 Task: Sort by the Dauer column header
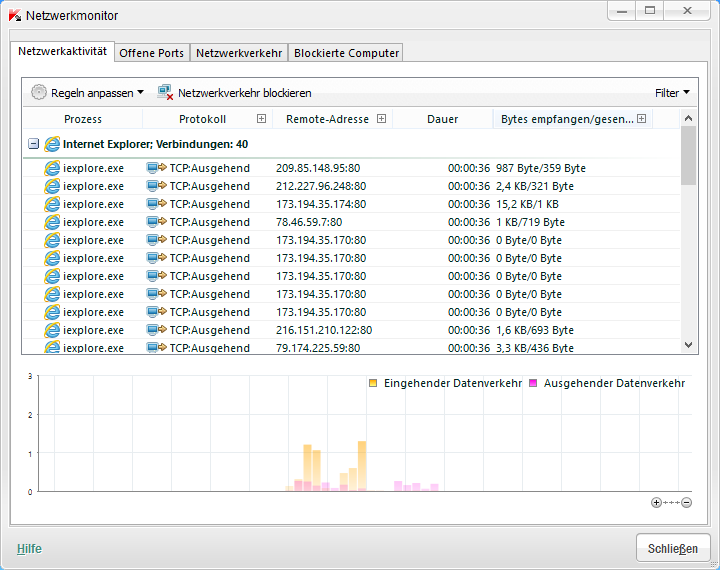point(443,119)
